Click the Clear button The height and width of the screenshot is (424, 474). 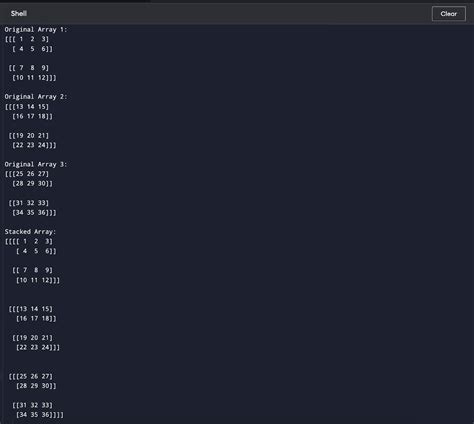click(x=448, y=14)
